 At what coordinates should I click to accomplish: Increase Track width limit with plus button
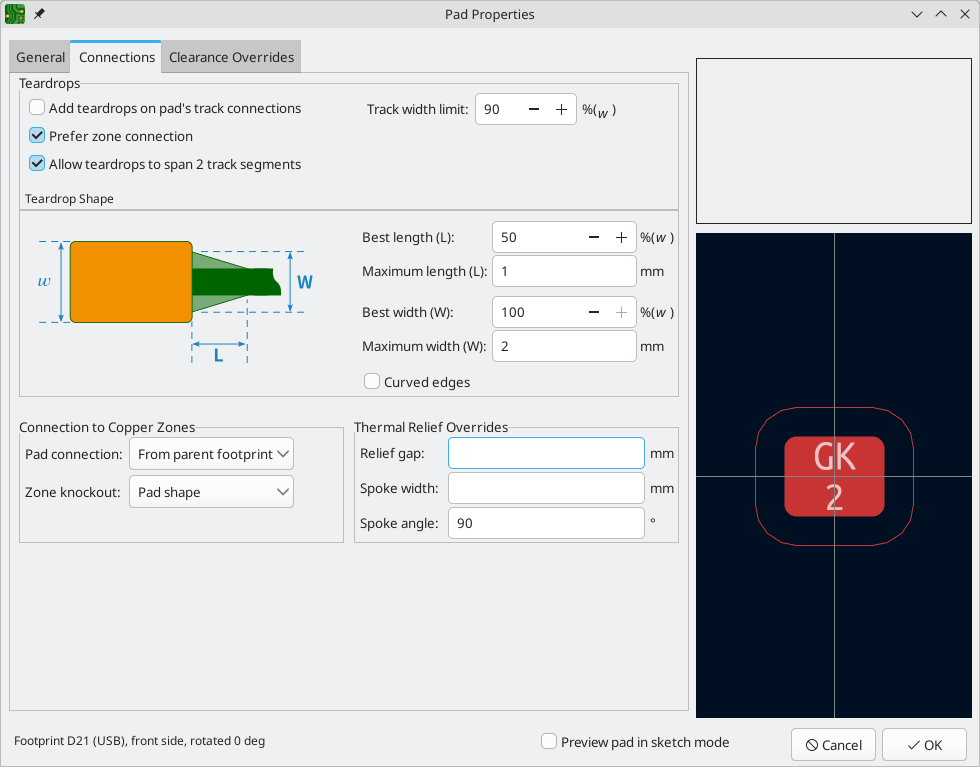561,110
